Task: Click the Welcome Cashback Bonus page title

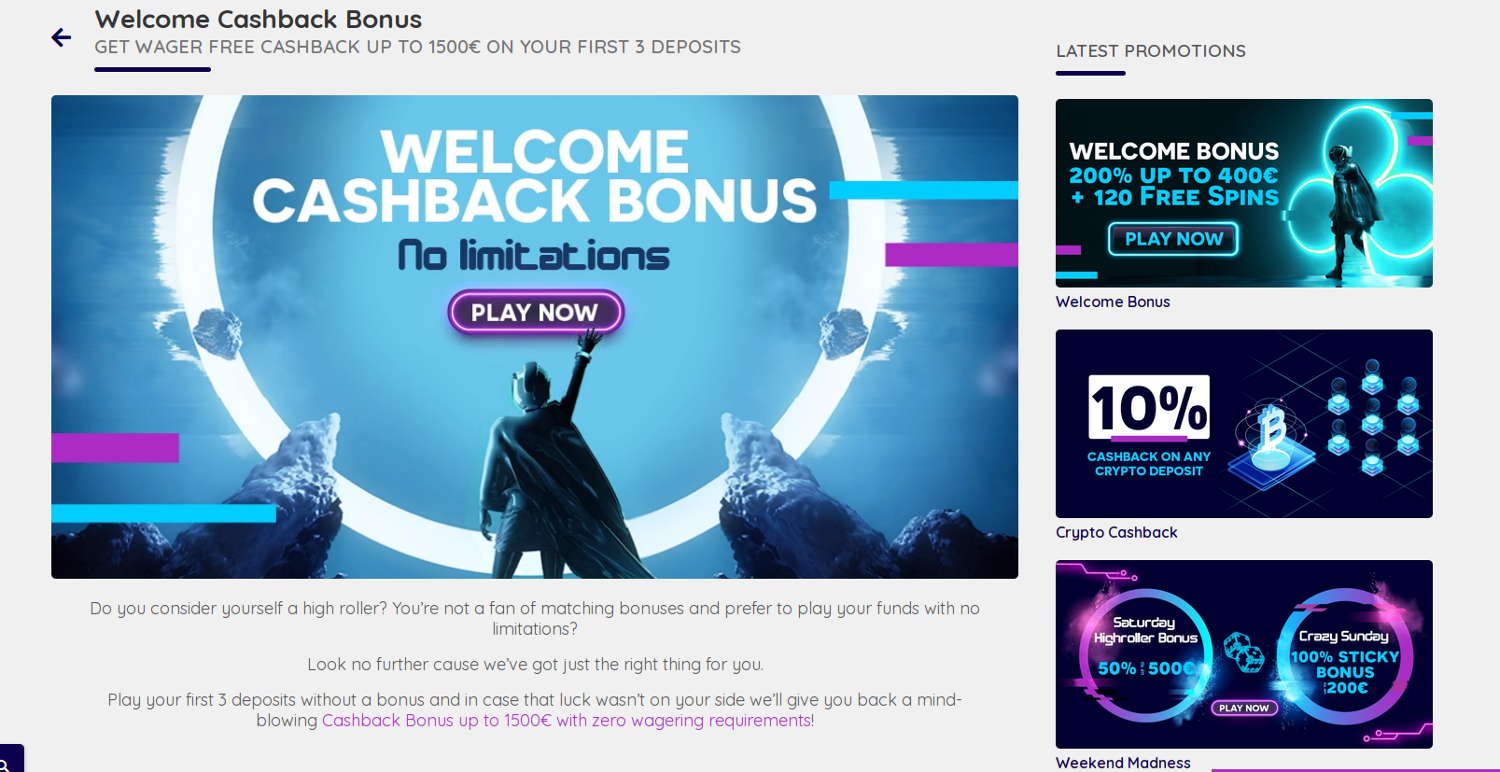Action: [258, 19]
